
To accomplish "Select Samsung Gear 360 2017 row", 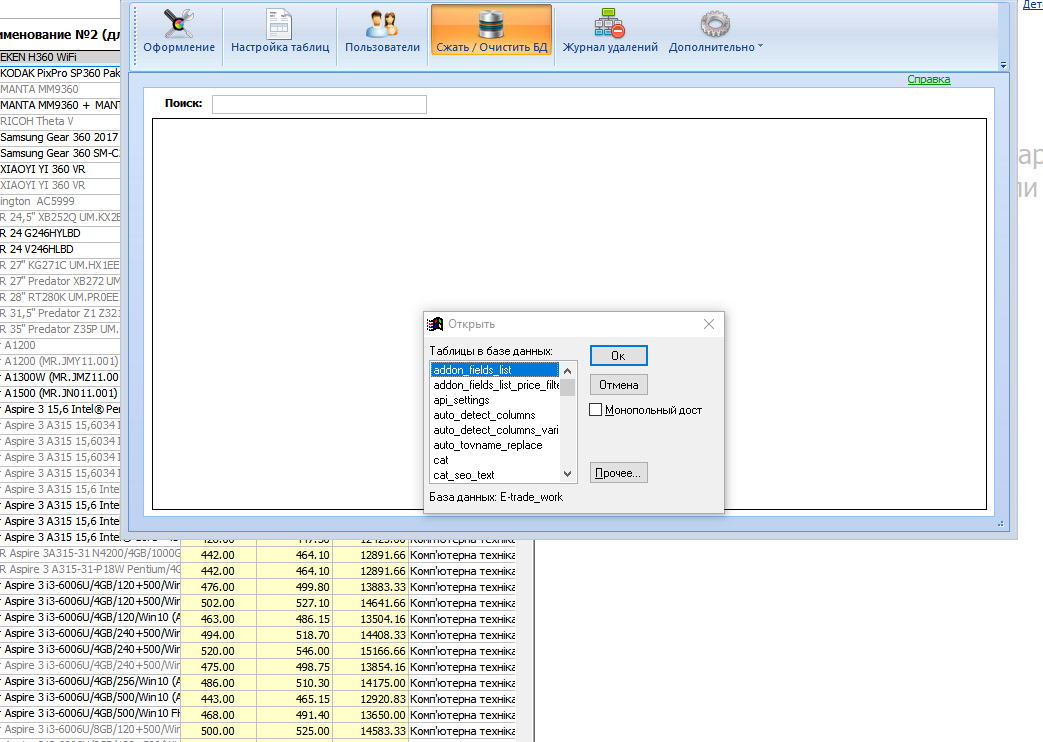I will [60, 137].
